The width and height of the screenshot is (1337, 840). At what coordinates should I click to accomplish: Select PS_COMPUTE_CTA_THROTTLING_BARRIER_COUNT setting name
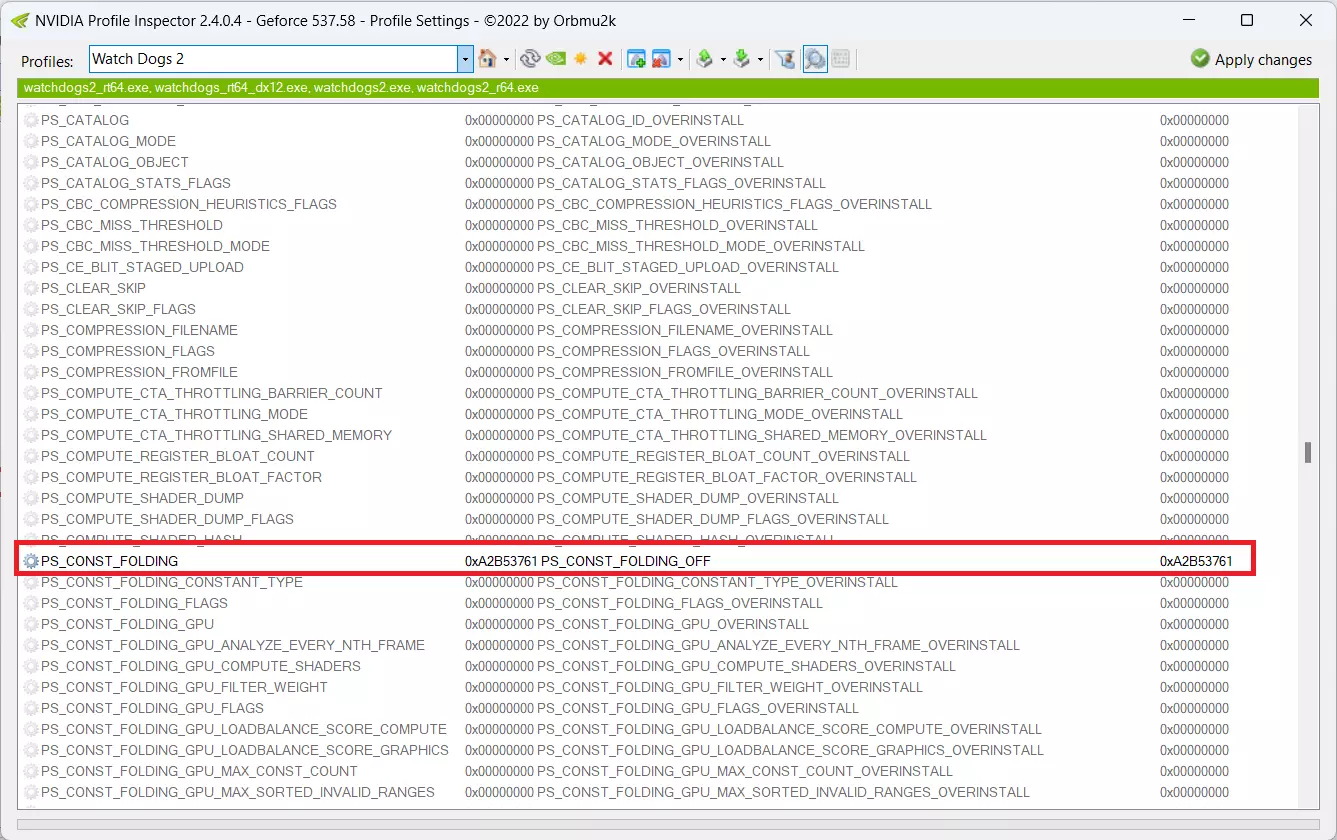click(x=212, y=393)
